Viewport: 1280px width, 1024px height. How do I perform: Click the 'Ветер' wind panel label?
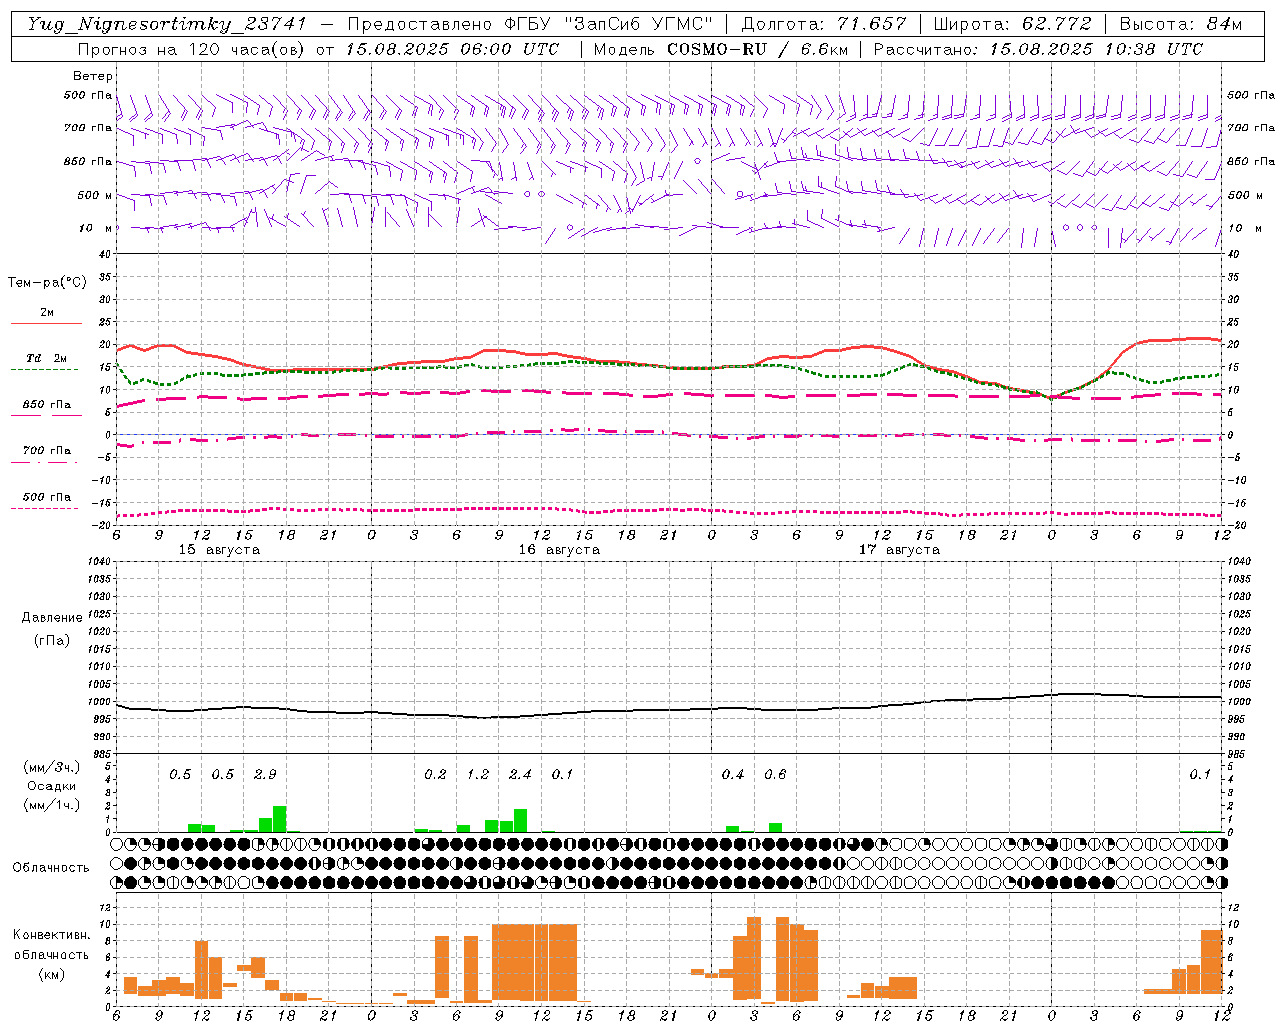point(93,76)
